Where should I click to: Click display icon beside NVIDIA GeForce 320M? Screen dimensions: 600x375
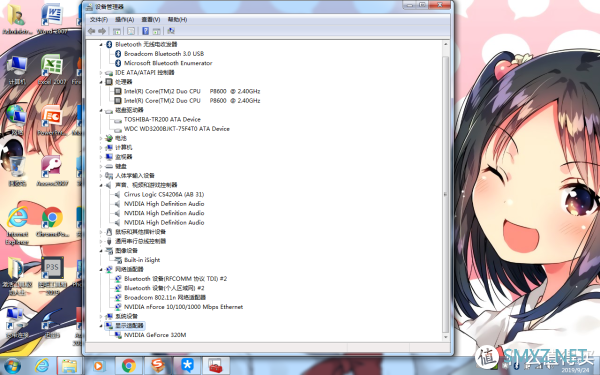coord(118,335)
